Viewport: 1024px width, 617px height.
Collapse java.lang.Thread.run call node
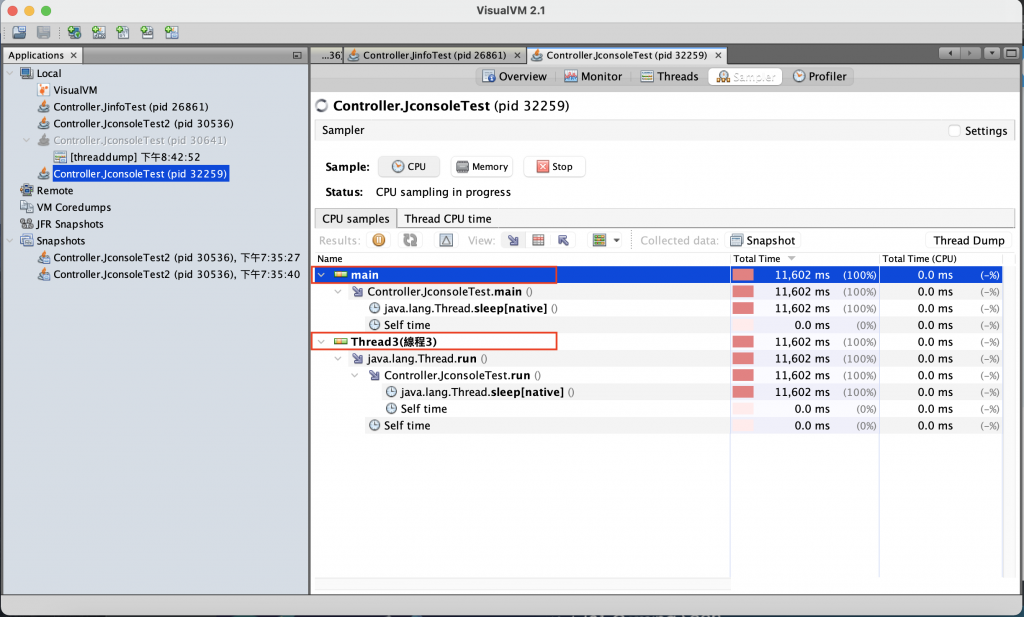(x=338, y=358)
